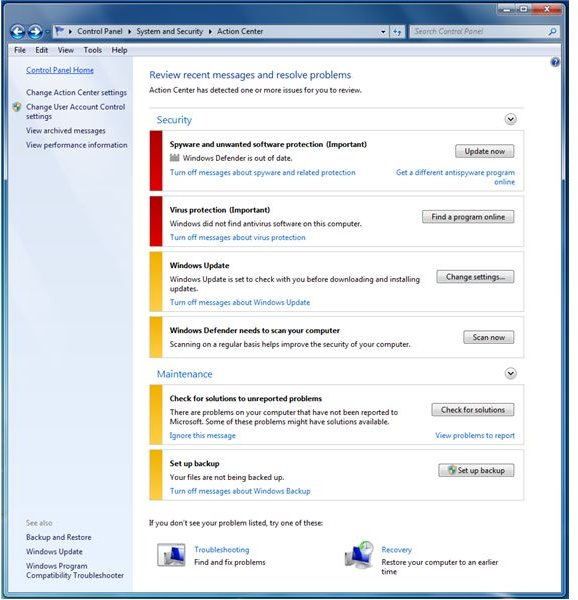Viewport: 578px width, 600px height.
Task: Click the Update now button
Action: pos(484,151)
